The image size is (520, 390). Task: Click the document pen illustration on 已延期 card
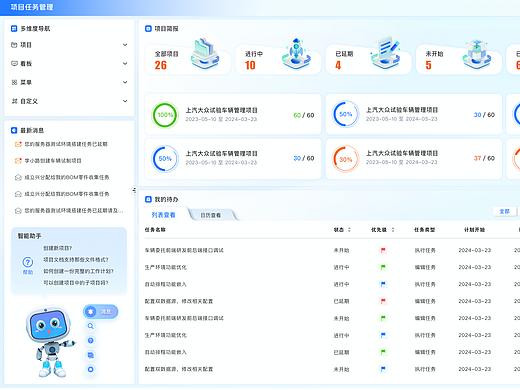386,52
